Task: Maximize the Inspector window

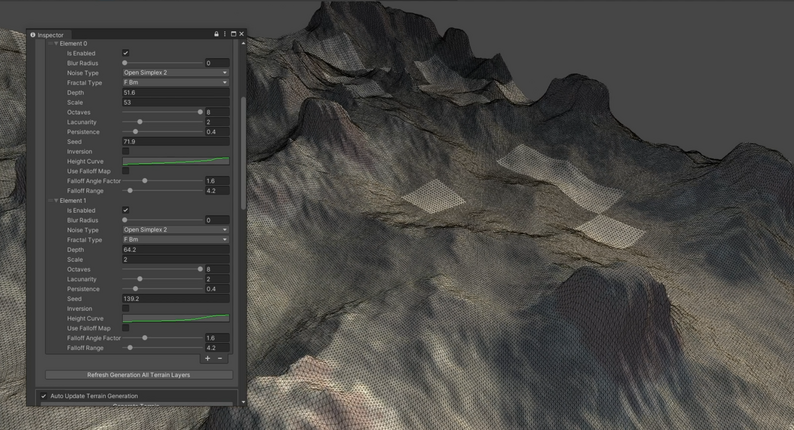Action: [x=233, y=34]
